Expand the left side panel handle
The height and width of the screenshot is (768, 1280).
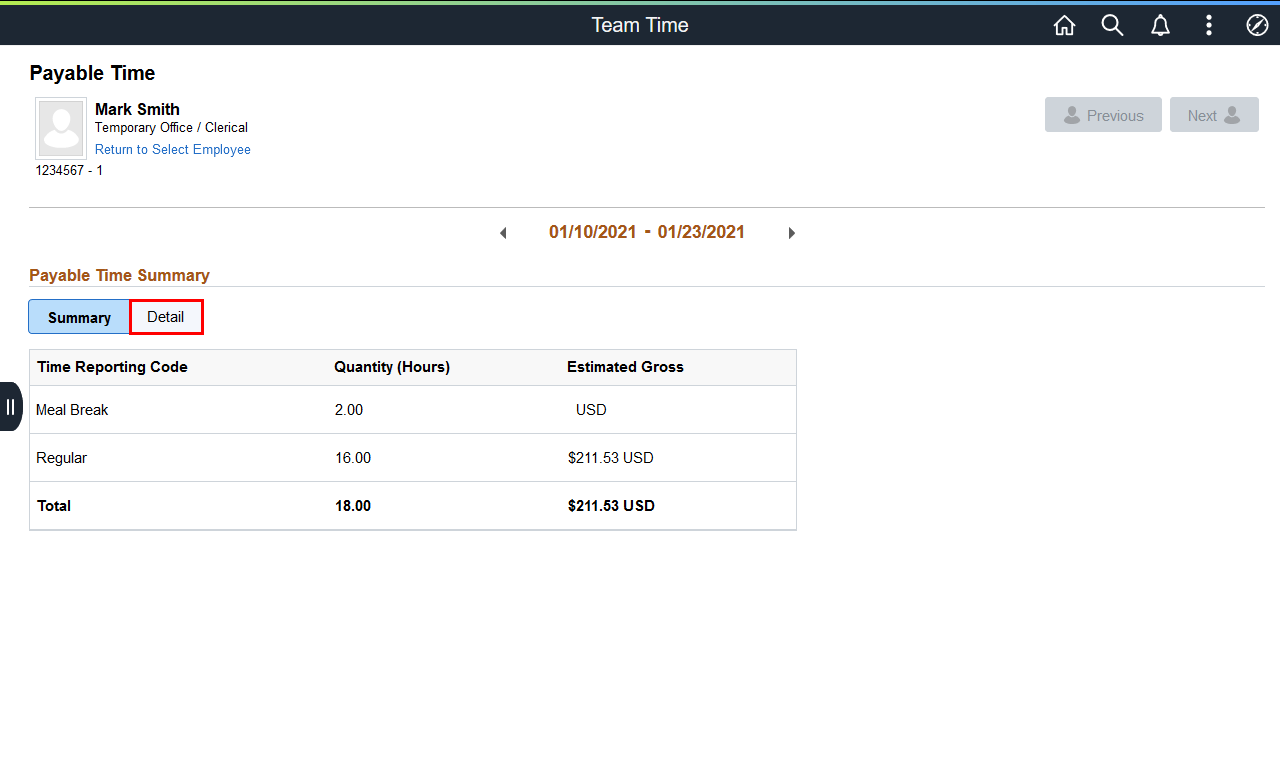click(x=10, y=406)
